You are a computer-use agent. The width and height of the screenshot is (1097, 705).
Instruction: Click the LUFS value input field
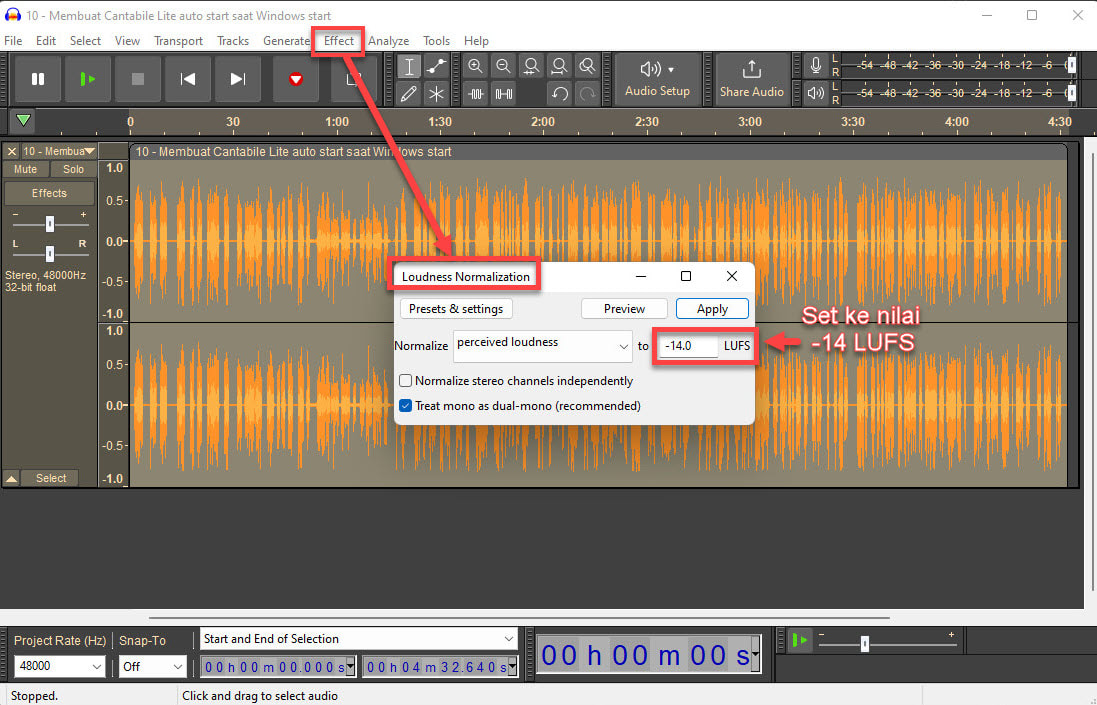(688, 346)
